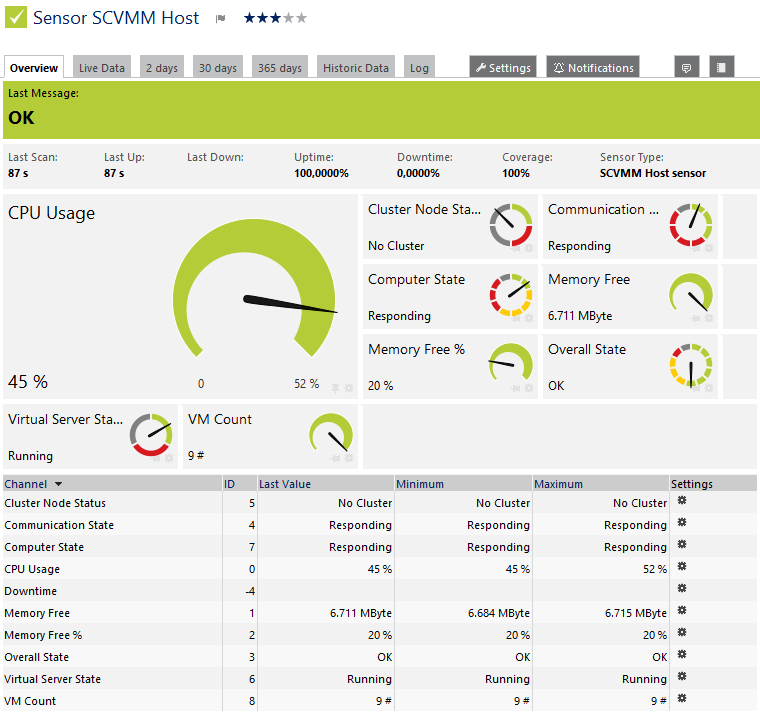
Task: Open settings gear for Communication State row
Action: point(682,522)
